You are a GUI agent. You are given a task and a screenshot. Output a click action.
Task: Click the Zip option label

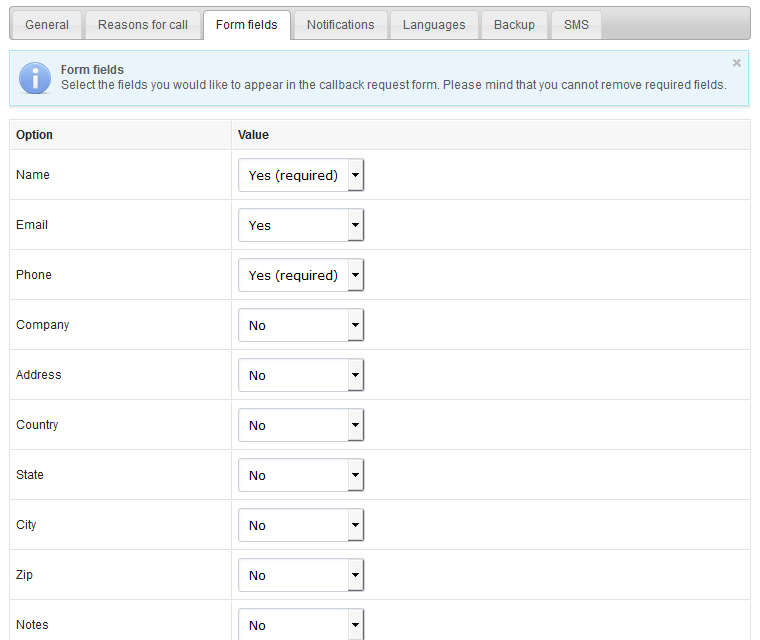click(x=25, y=575)
